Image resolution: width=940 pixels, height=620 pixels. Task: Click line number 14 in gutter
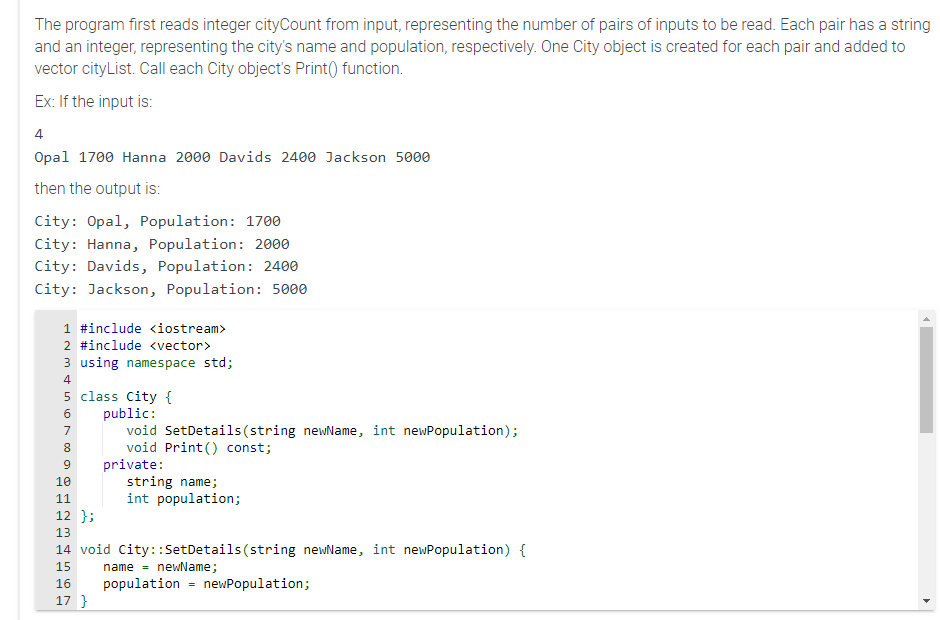[63, 549]
